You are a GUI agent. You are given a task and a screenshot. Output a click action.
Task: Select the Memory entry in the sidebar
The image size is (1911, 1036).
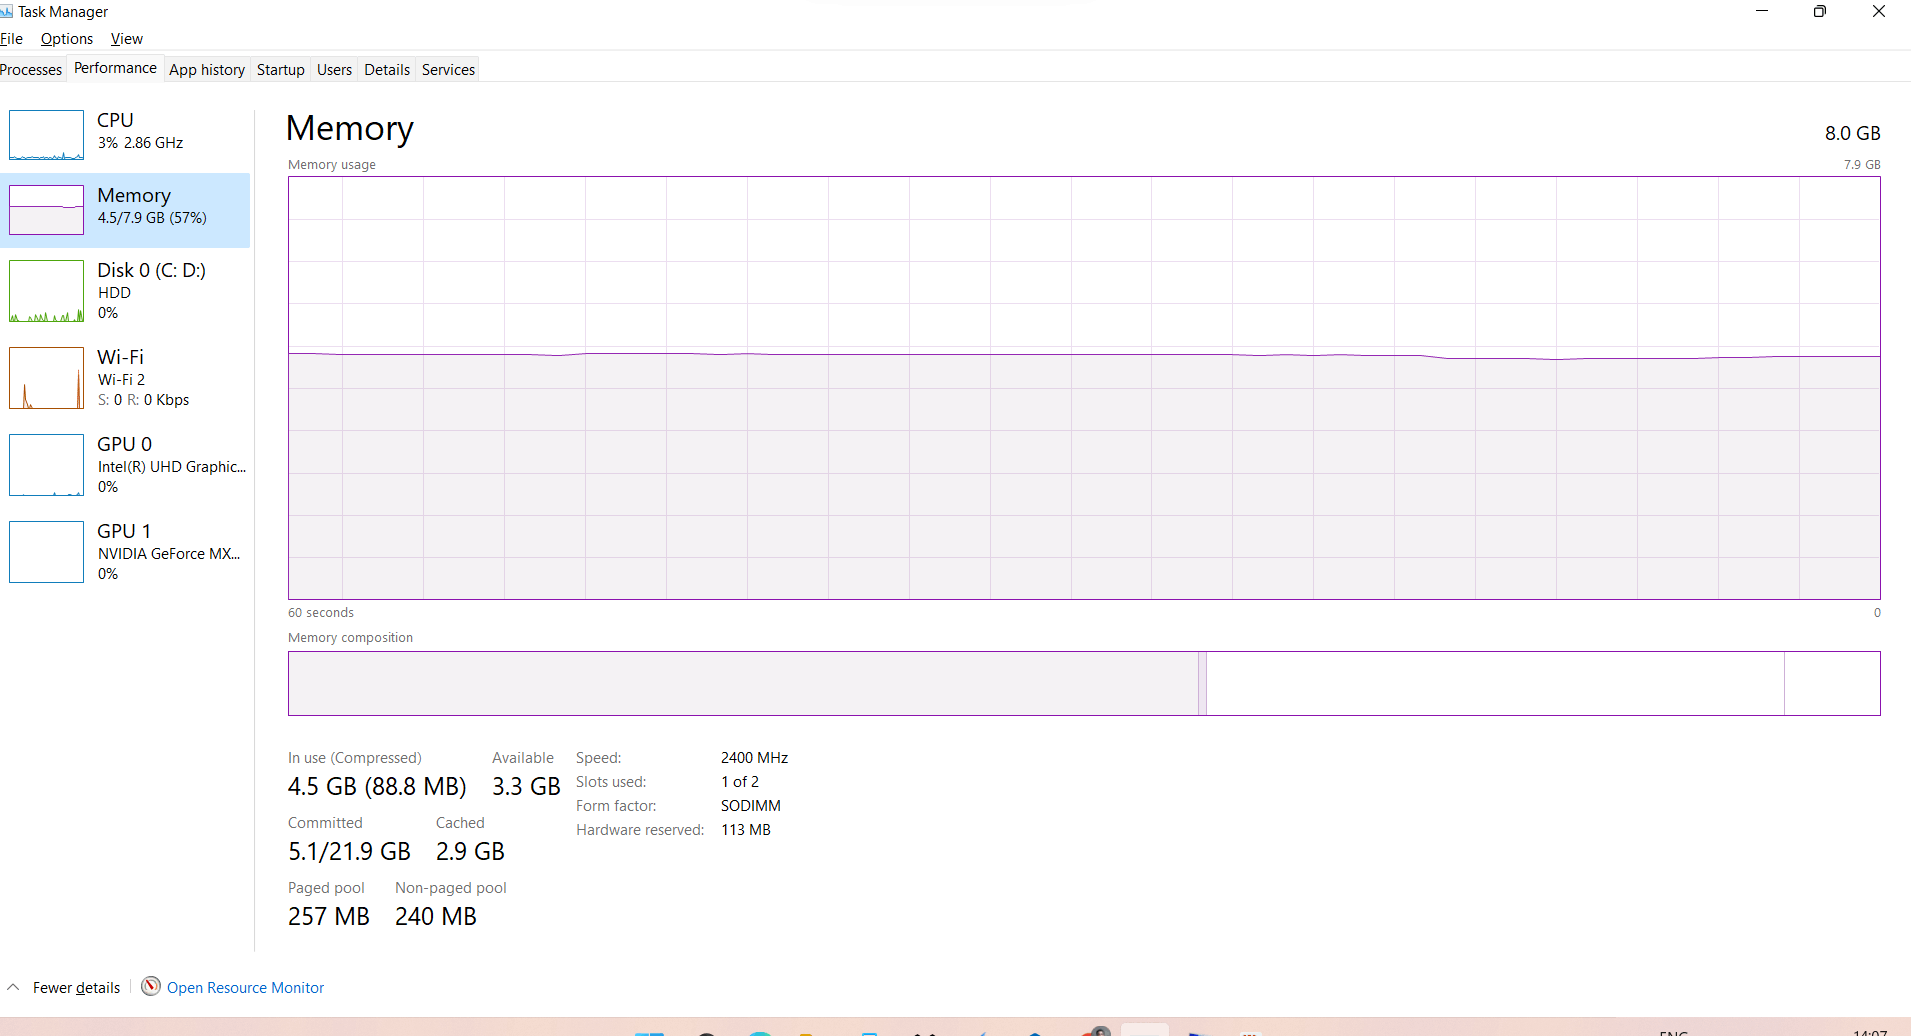click(125, 210)
